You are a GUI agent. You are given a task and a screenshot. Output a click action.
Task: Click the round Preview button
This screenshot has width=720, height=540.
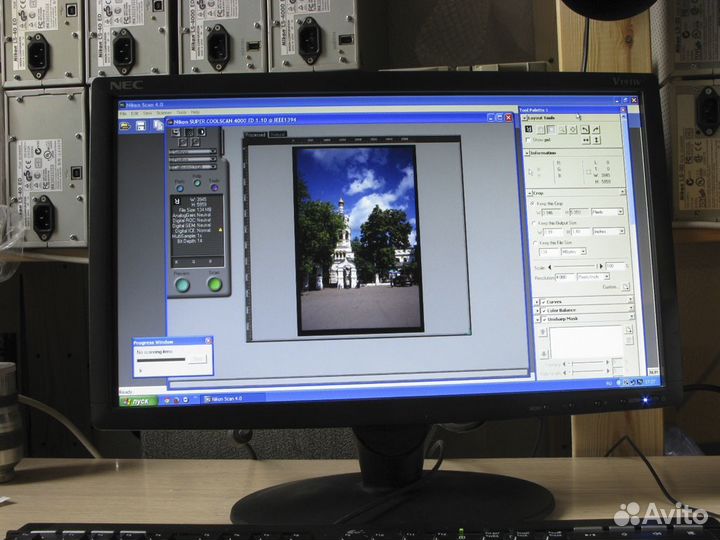coord(182,284)
